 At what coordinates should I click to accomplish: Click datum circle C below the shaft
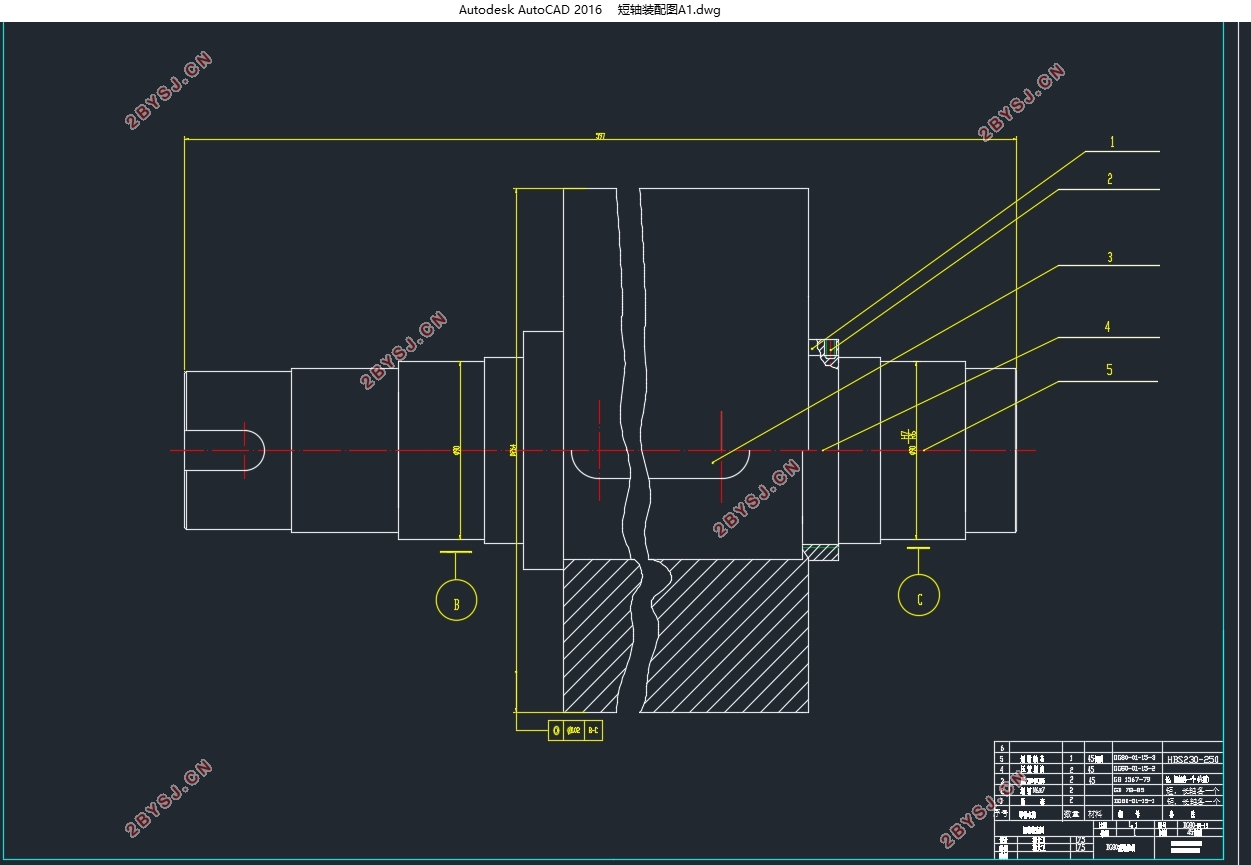pyautogui.click(x=918, y=596)
